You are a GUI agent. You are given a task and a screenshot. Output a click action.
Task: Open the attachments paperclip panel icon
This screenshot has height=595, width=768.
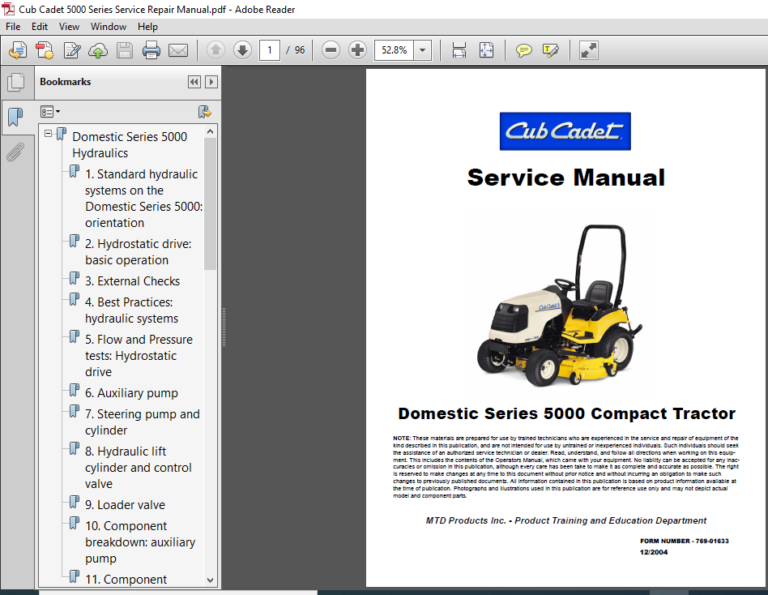(16, 152)
